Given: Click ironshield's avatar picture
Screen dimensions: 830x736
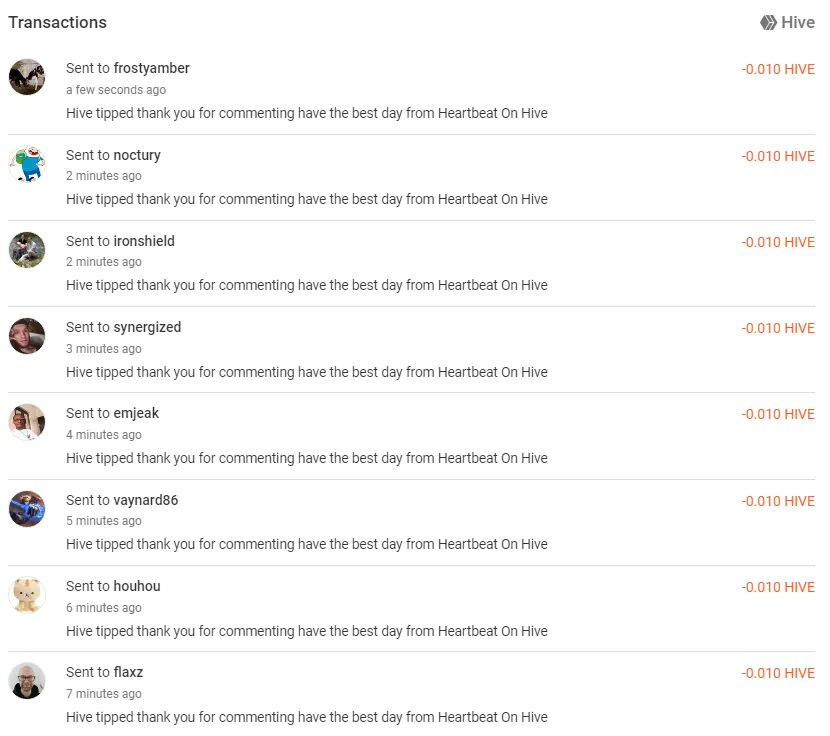Looking at the screenshot, I should coord(27,250).
